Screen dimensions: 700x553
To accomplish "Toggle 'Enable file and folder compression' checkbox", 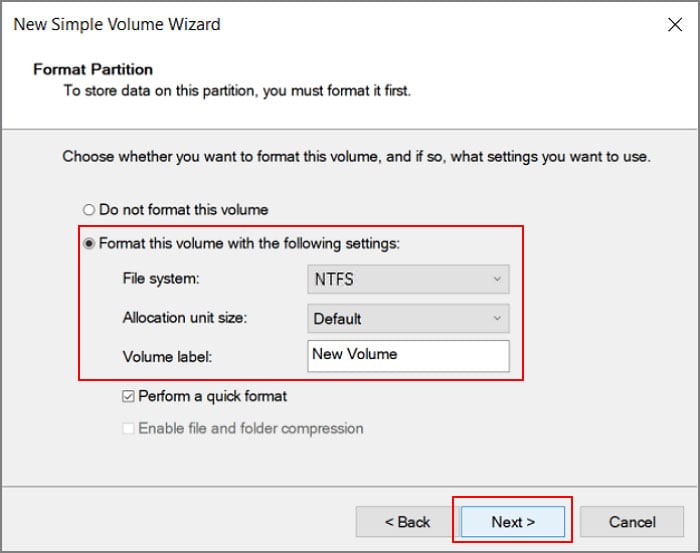I will (128, 428).
